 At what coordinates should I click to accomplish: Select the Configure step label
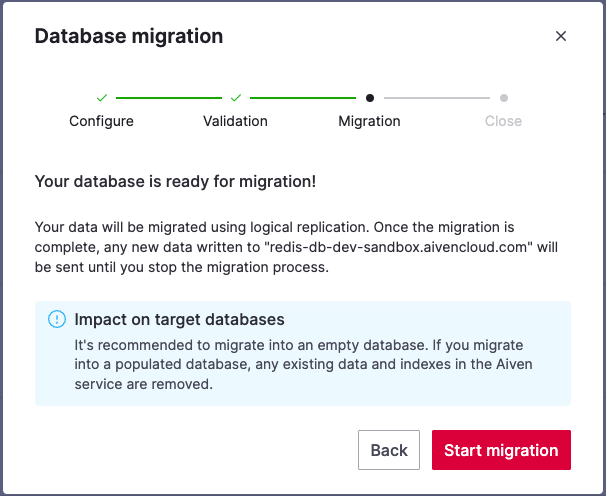[x=101, y=121]
